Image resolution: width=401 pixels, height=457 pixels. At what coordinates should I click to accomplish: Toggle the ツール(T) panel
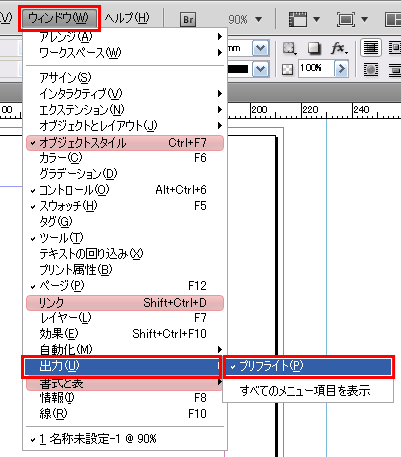pyautogui.click(x=125, y=238)
